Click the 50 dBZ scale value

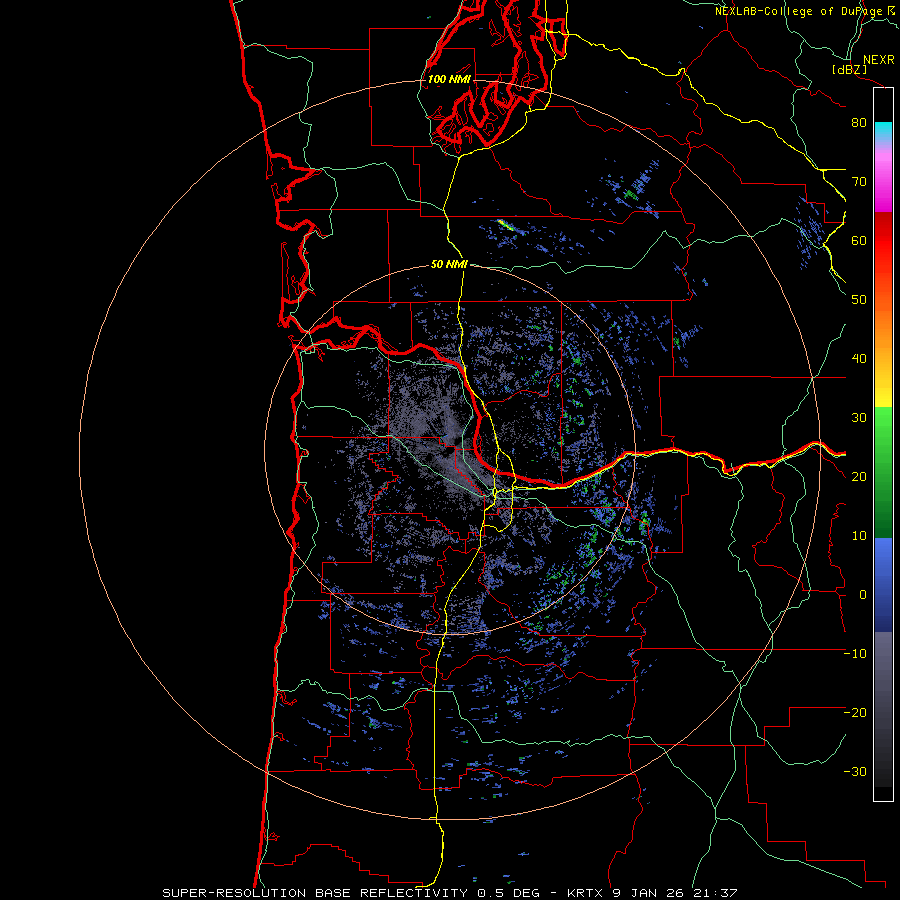859,300
